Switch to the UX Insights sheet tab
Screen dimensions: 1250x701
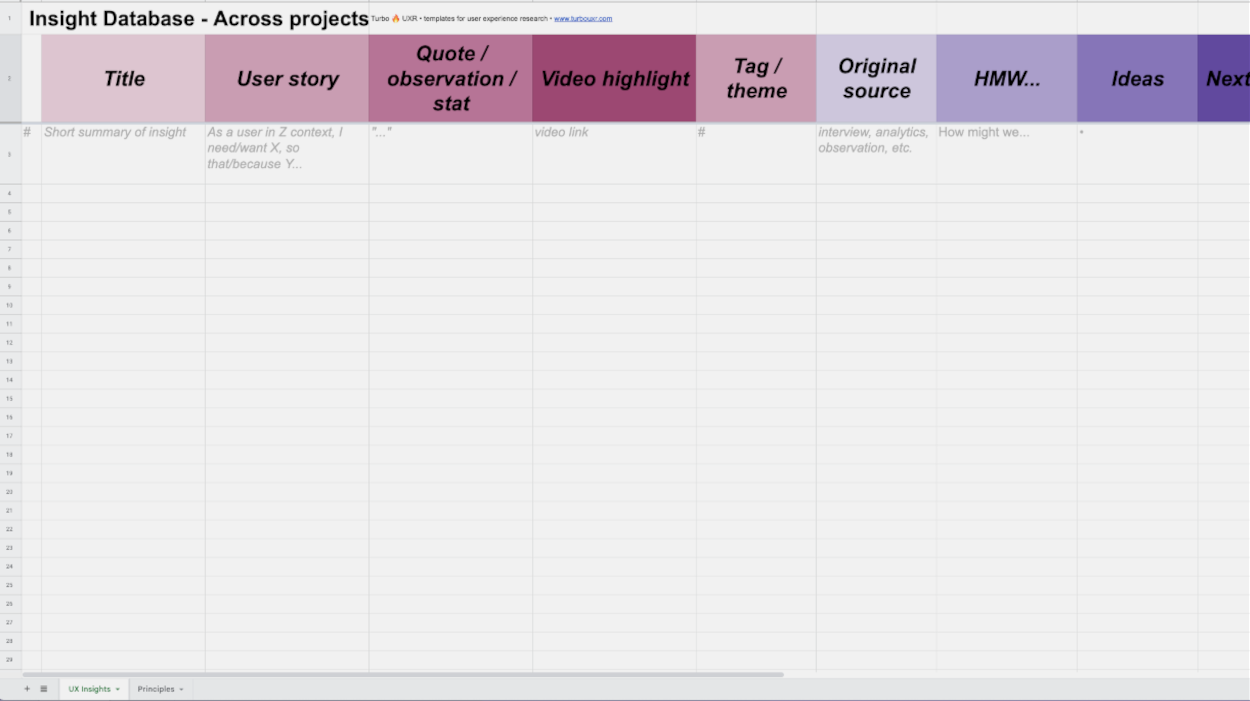(x=92, y=689)
